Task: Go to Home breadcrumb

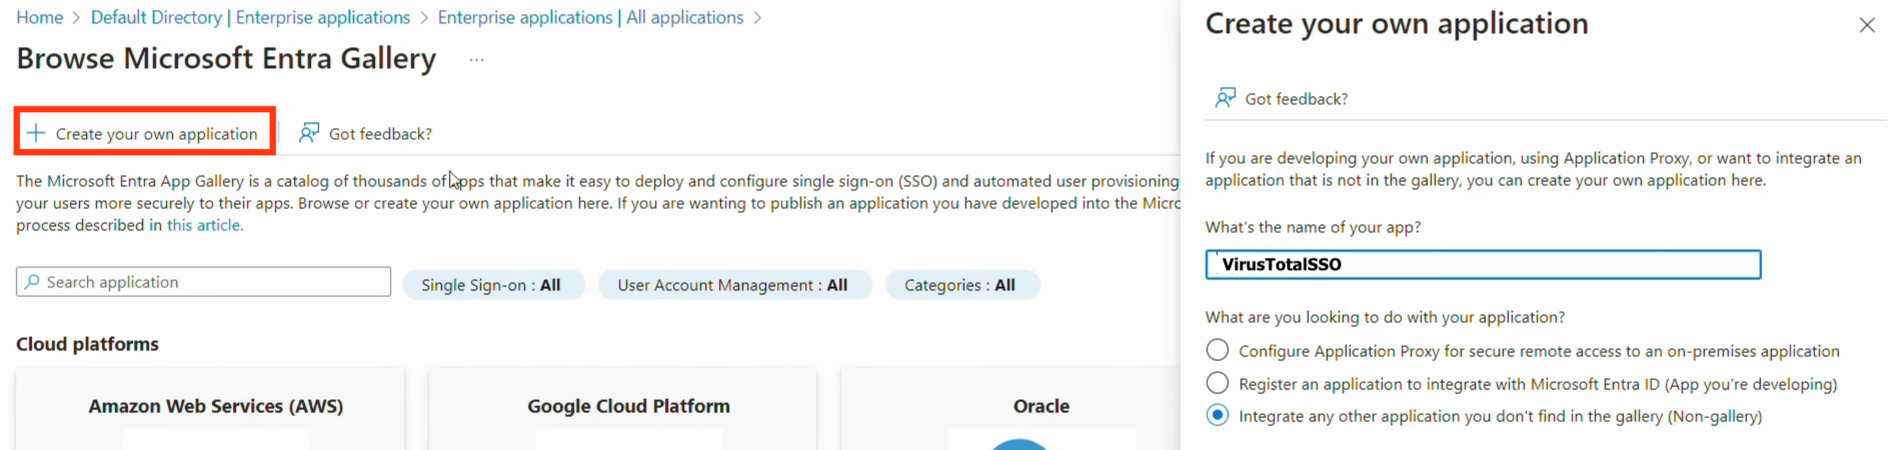Action: (x=39, y=17)
